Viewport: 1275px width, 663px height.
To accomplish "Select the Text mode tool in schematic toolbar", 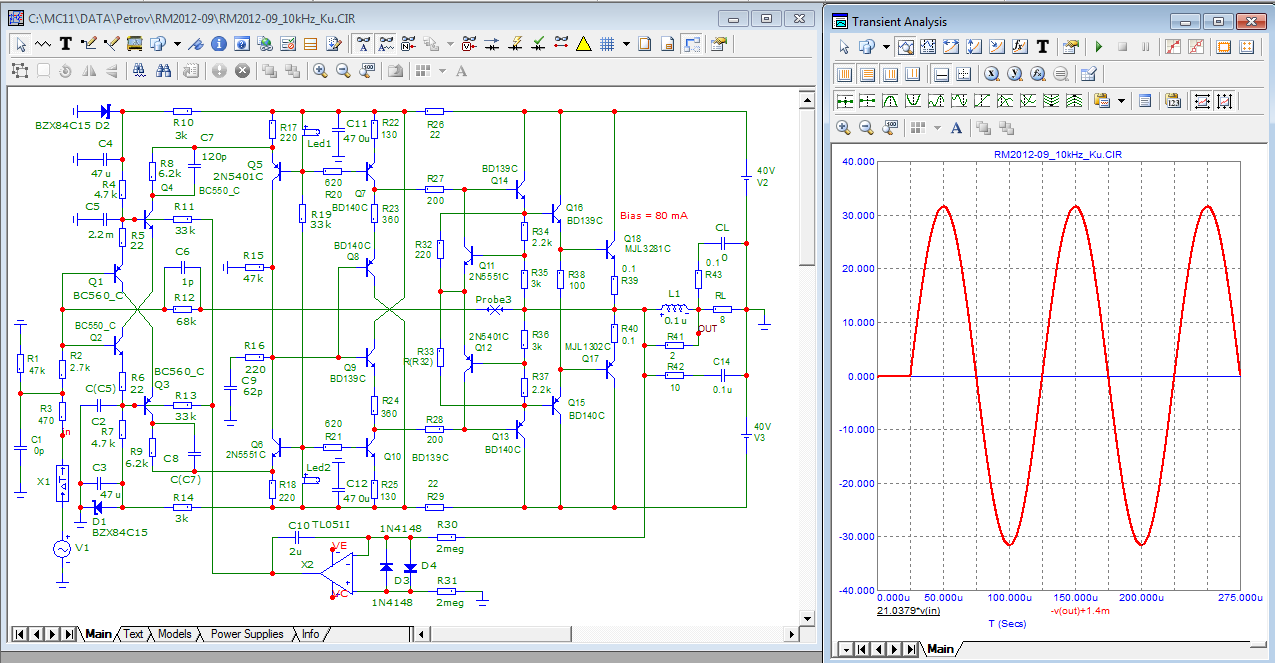I will coord(66,44).
